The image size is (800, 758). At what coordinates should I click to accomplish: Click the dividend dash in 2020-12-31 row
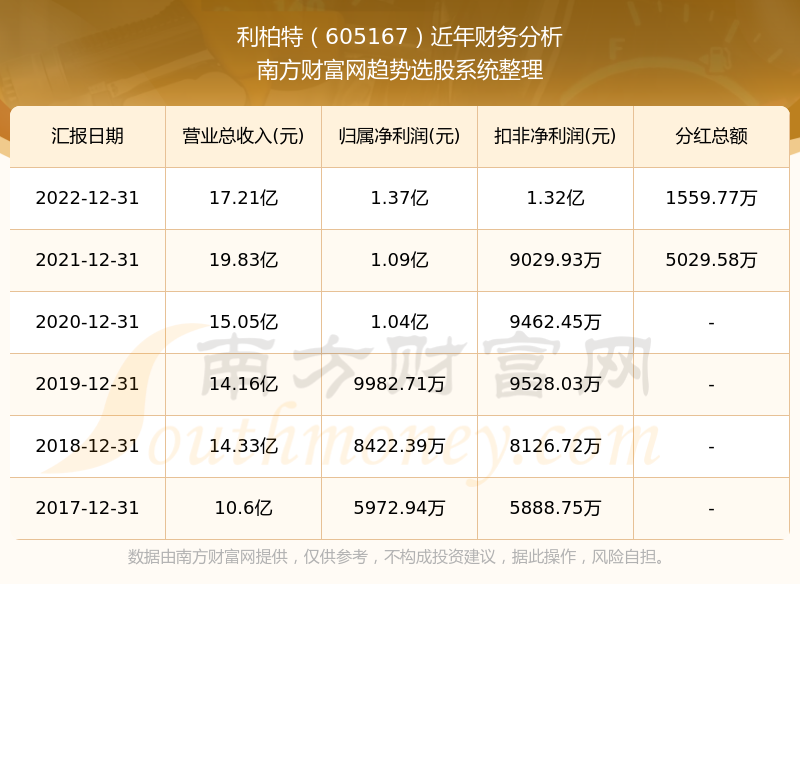tap(711, 323)
